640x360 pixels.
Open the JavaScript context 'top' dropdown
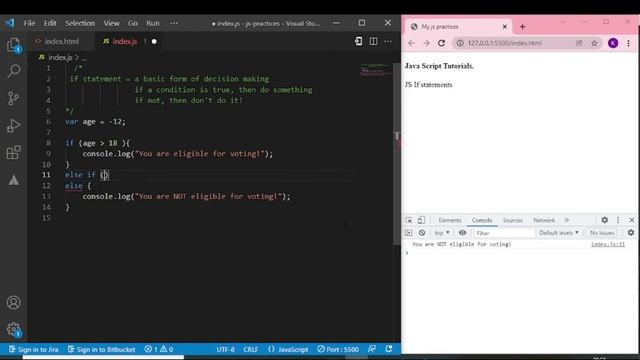(x=442, y=233)
